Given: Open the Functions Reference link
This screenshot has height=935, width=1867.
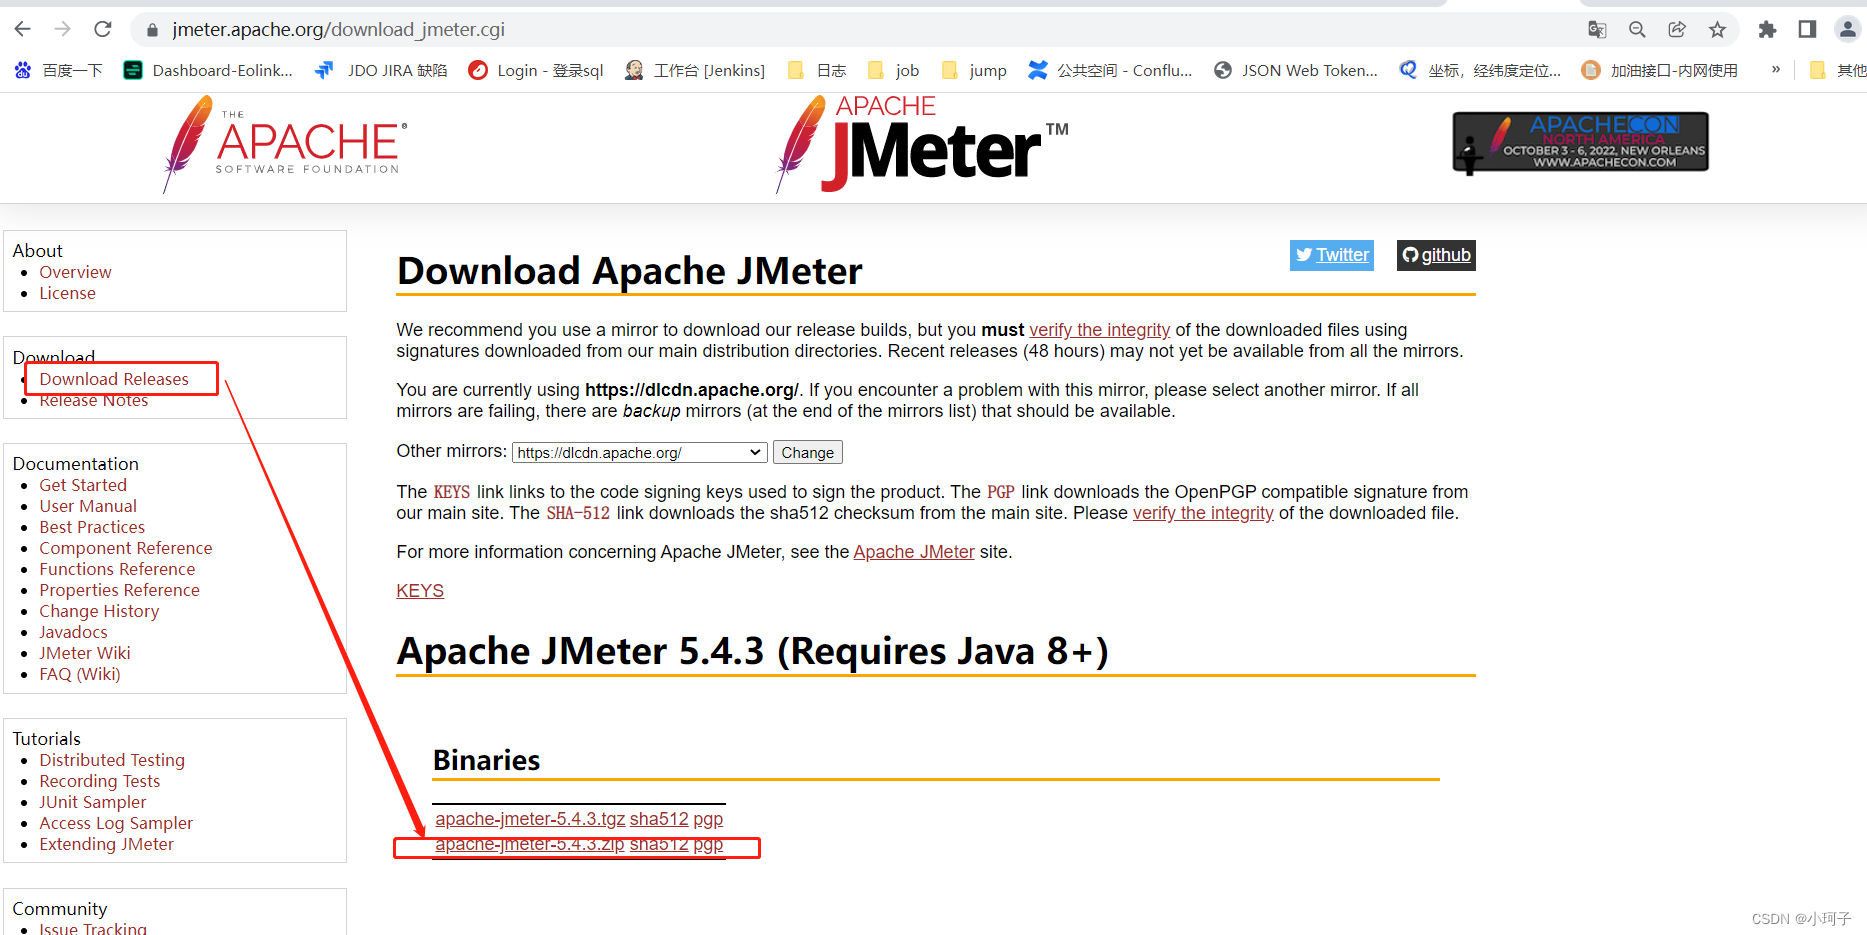Looking at the screenshot, I should pos(117,569).
